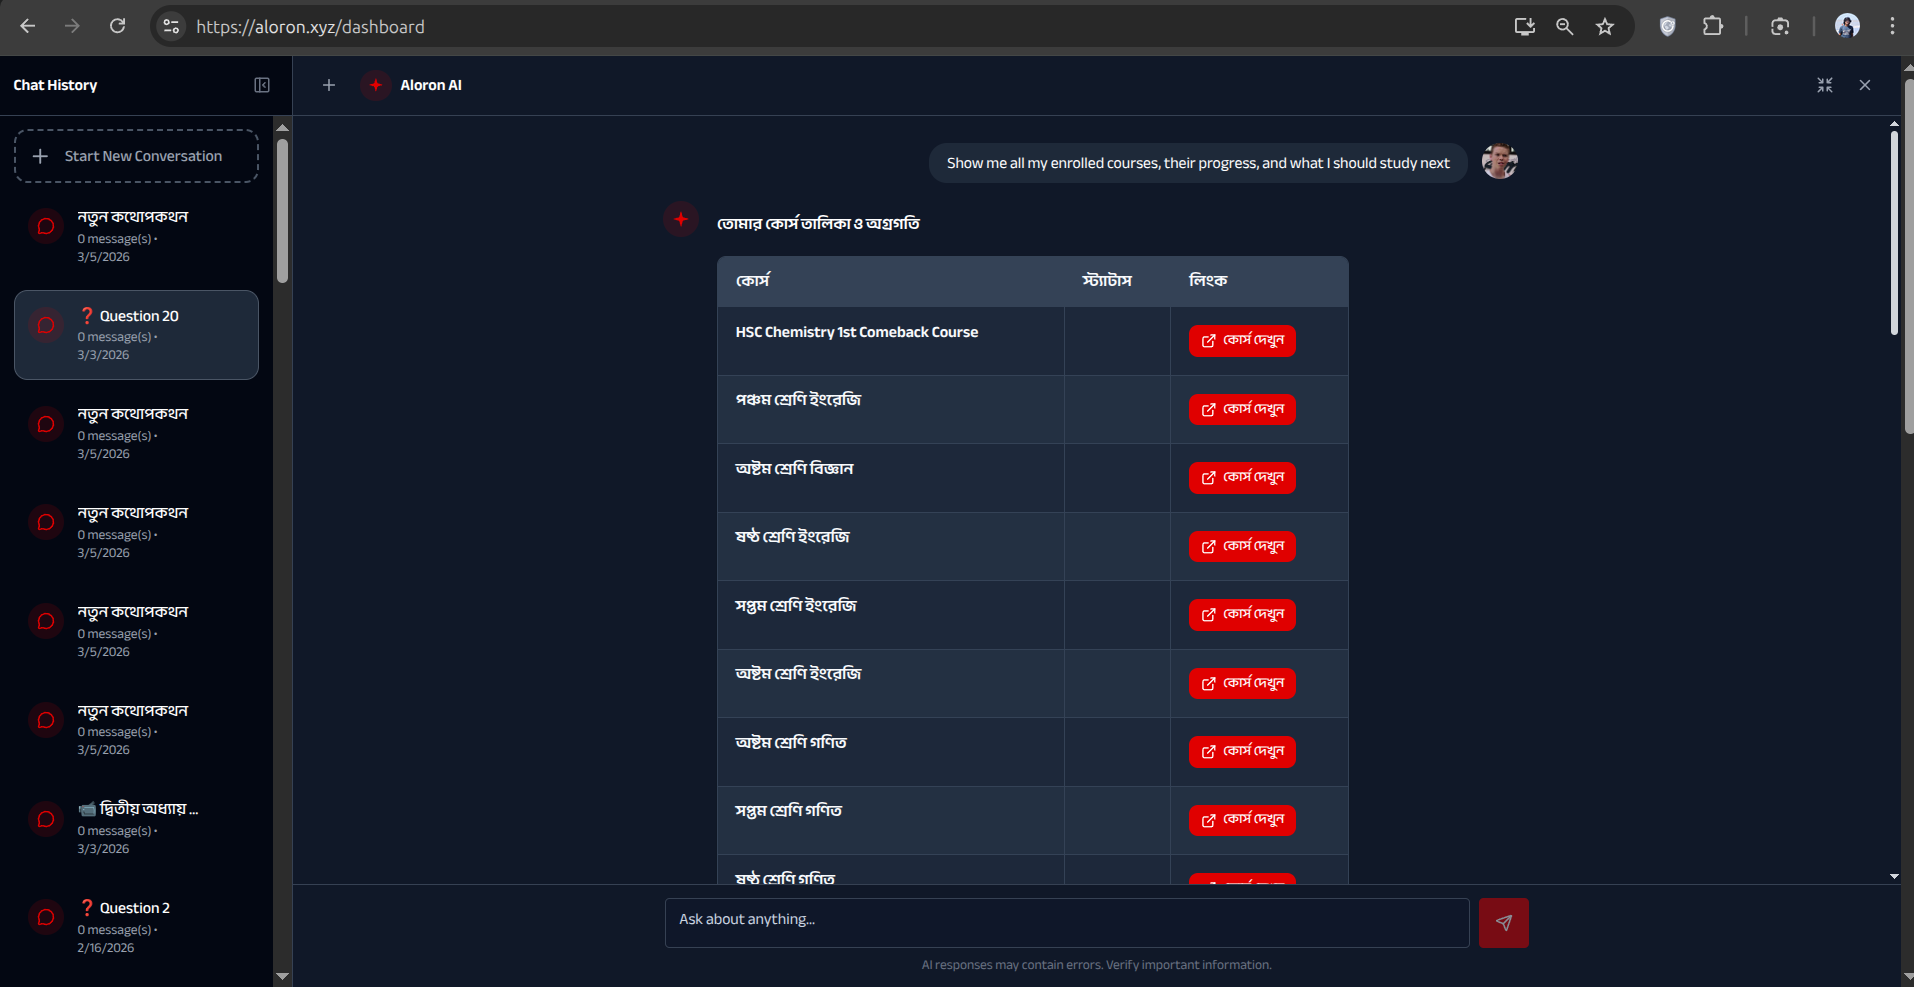Bookmark this page with the star icon

point(1605,26)
